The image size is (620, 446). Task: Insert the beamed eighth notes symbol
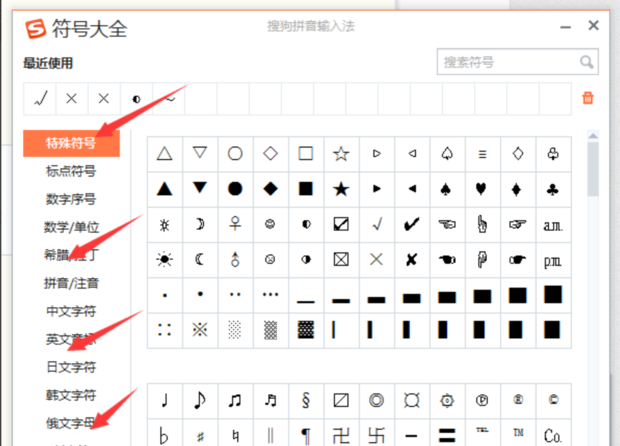235,401
